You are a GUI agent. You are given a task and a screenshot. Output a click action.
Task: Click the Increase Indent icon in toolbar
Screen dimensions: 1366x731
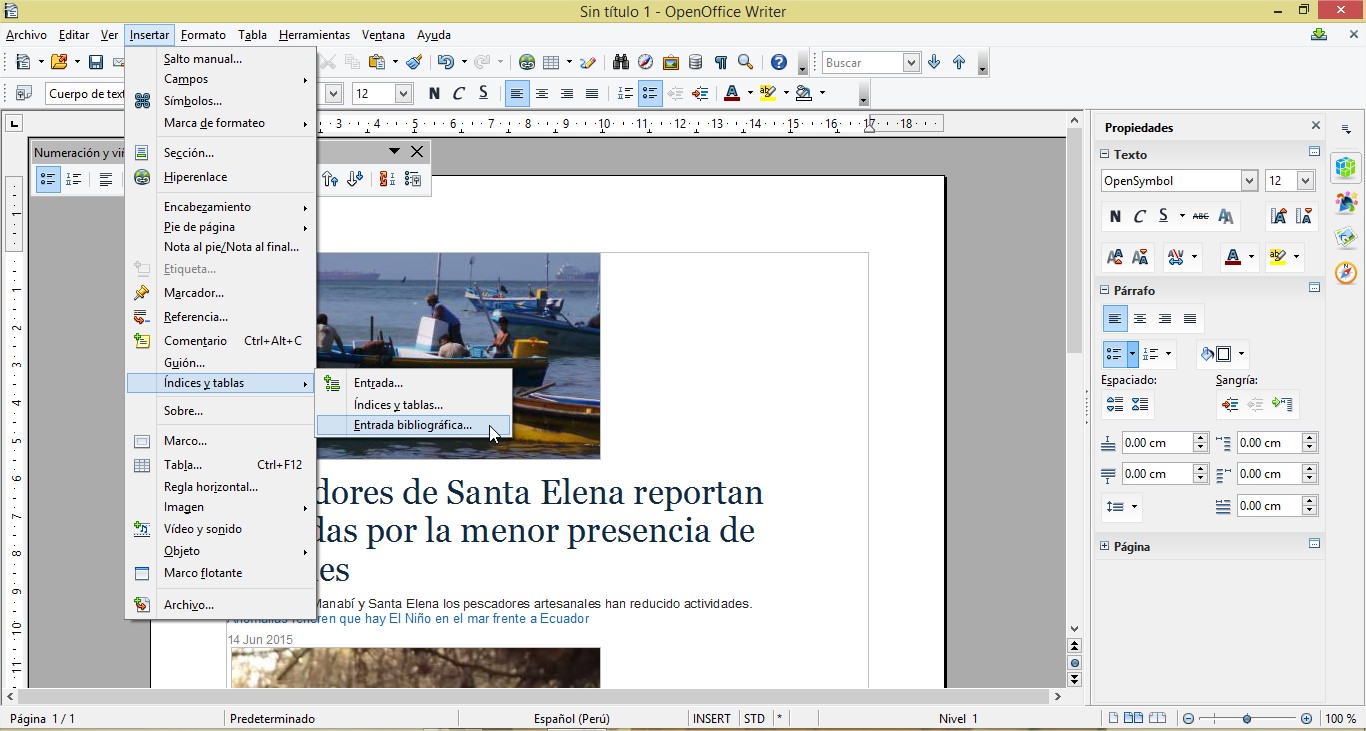pyautogui.click(x=700, y=93)
